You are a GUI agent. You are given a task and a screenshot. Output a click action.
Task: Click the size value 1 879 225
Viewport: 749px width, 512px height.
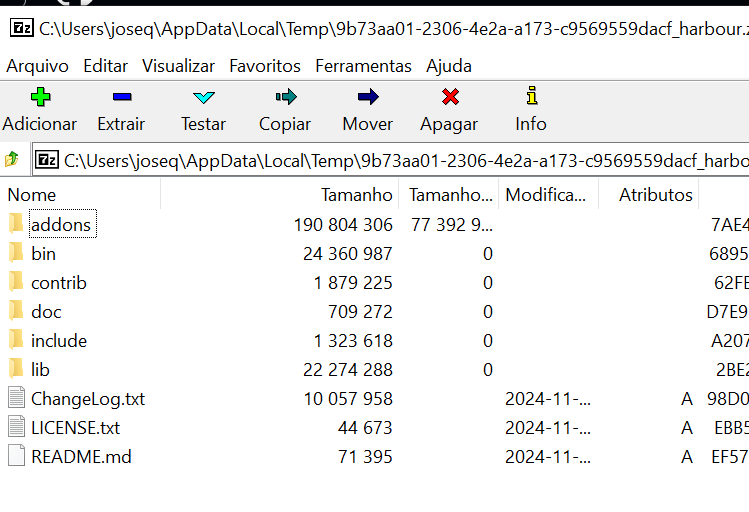point(353,283)
